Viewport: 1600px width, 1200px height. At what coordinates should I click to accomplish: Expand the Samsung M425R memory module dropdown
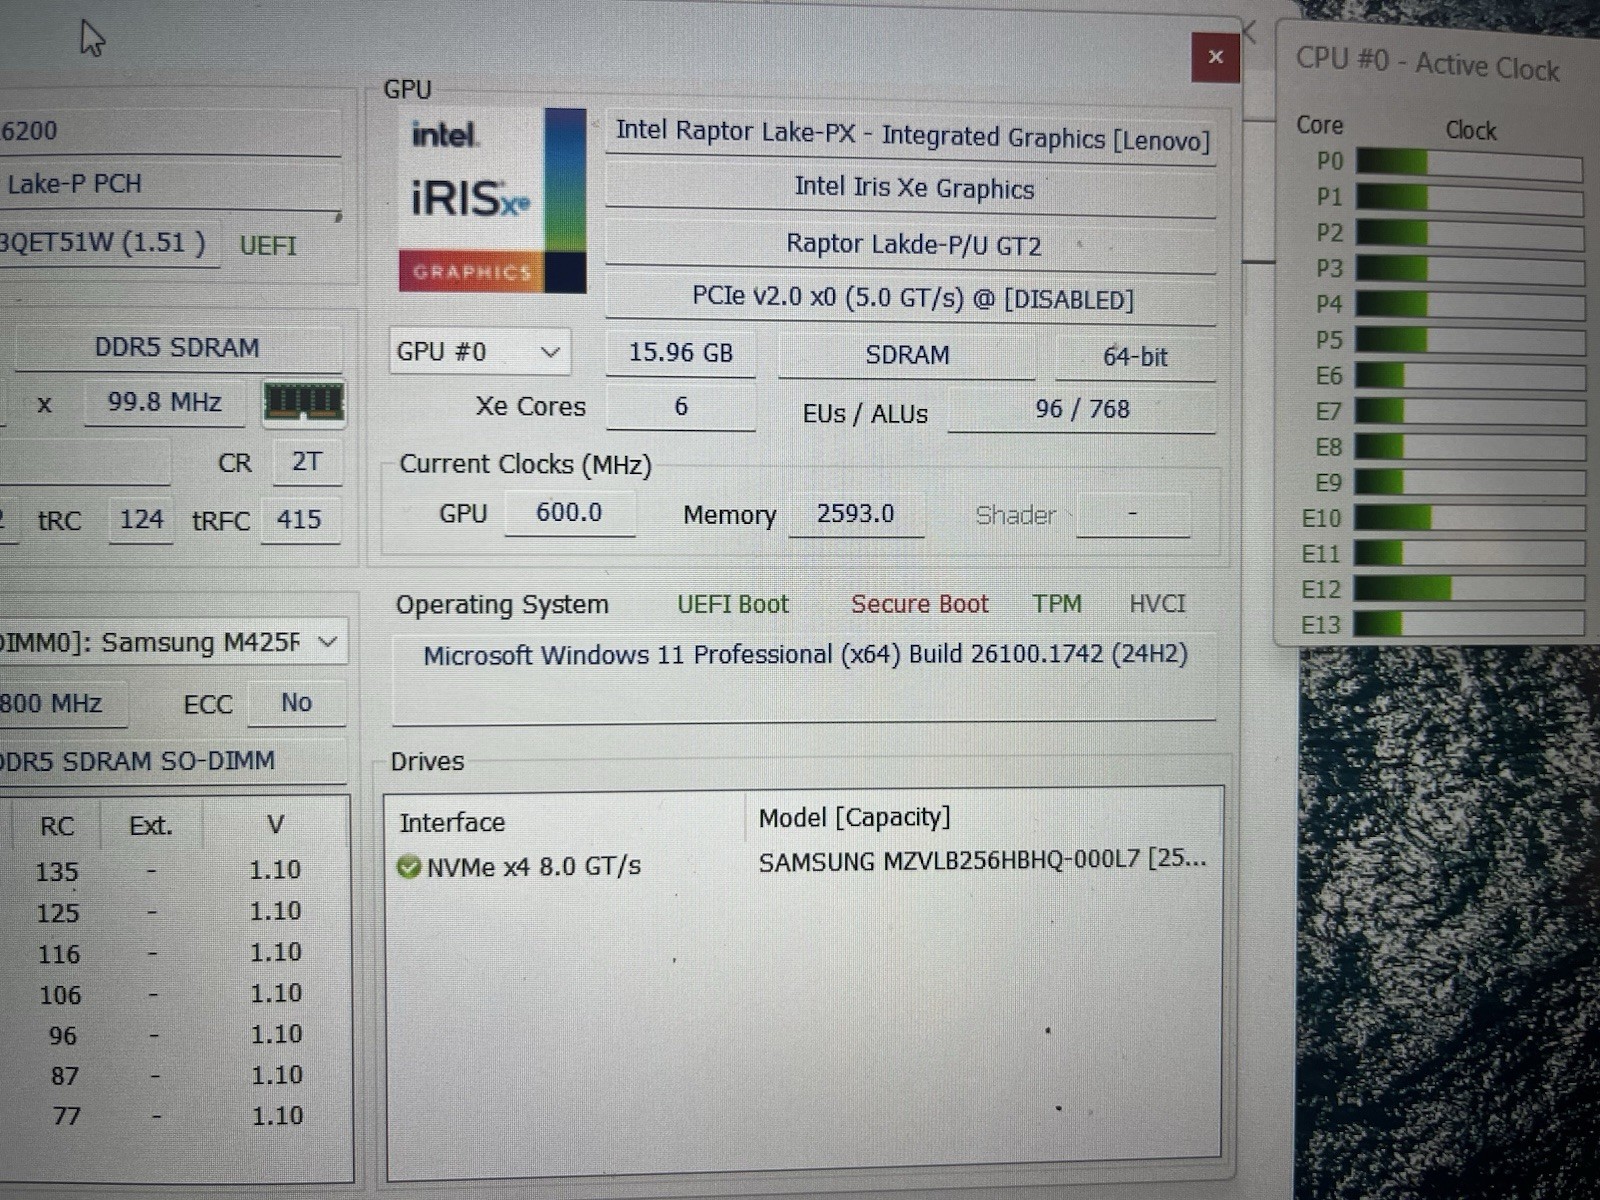[x=172, y=642]
